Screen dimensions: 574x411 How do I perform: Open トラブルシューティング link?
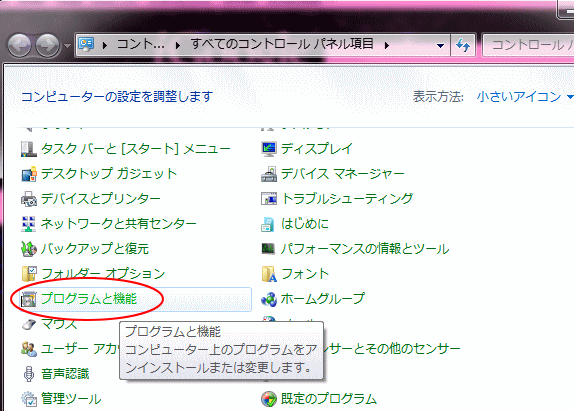347,198
